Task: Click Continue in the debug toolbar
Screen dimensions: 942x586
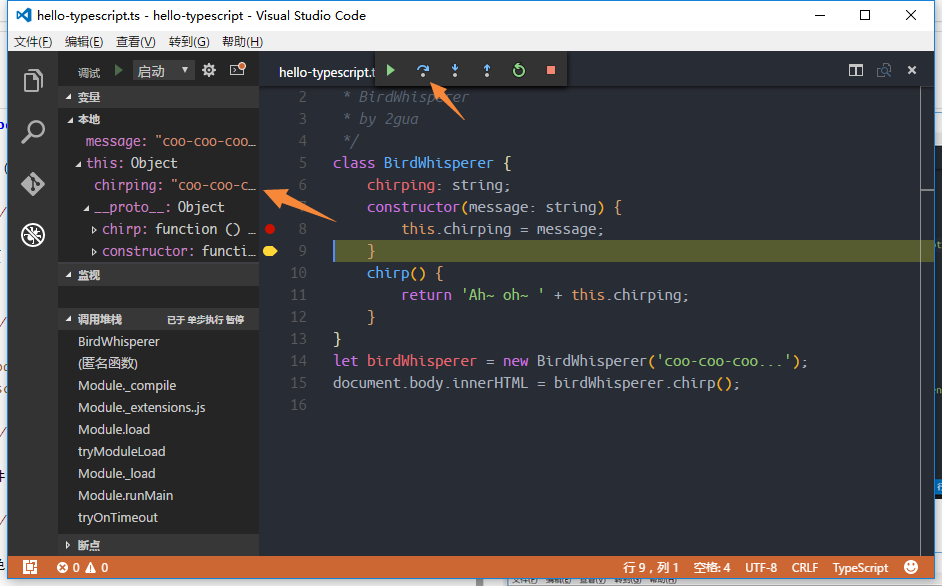Action: pos(390,70)
